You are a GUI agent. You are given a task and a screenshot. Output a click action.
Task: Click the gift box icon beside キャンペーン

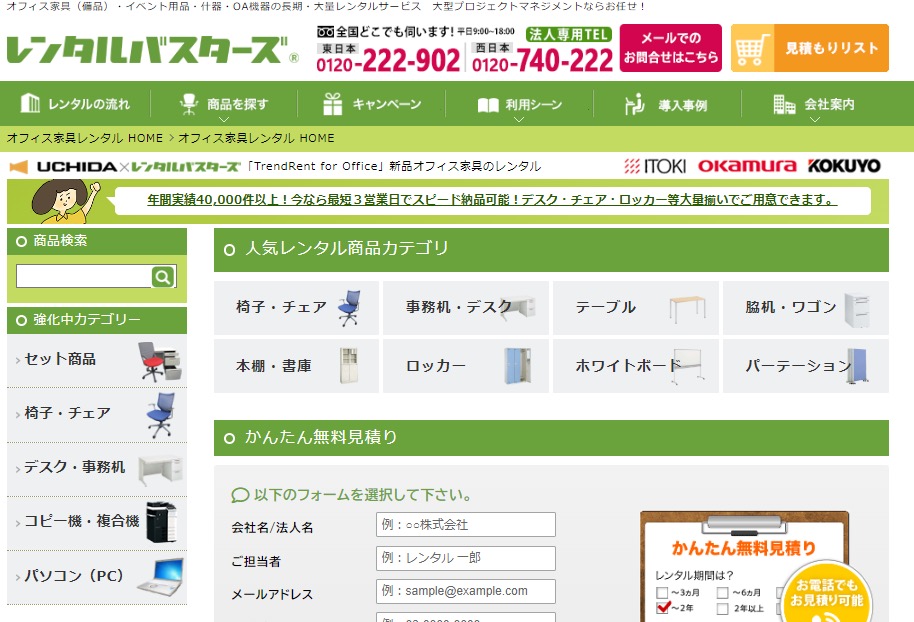[x=333, y=104]
